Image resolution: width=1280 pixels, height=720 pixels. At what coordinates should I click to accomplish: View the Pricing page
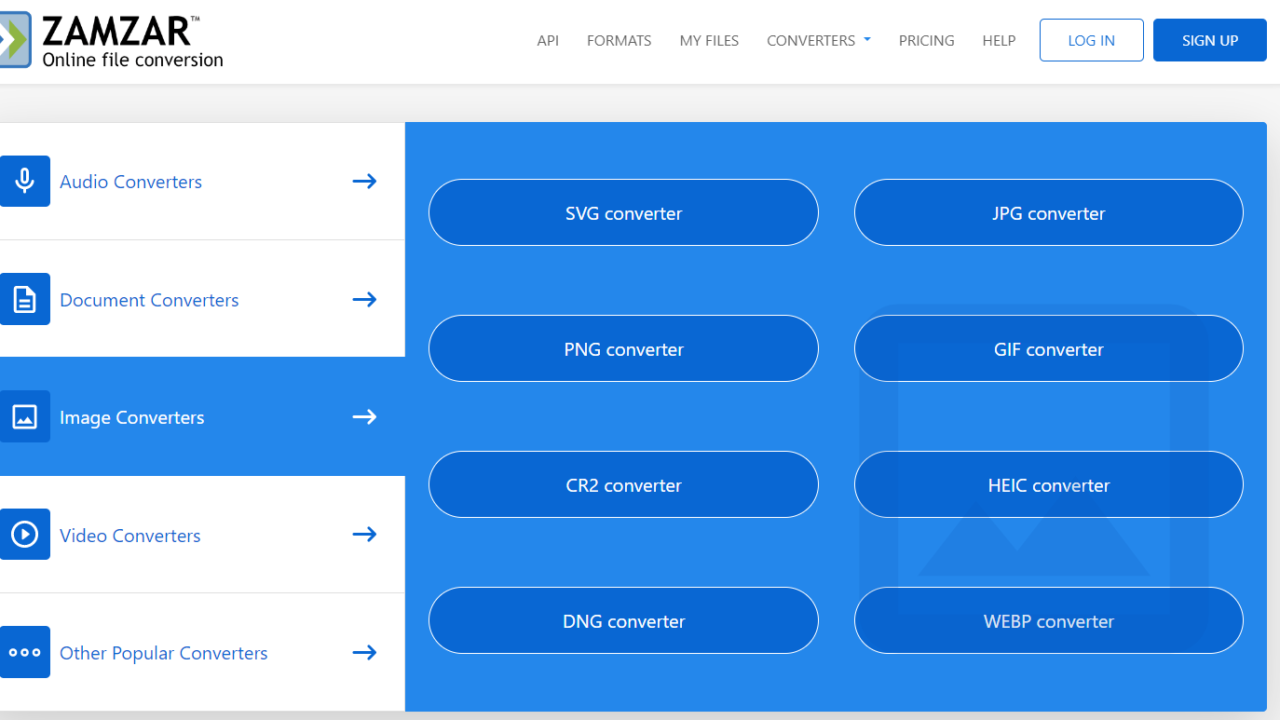click(926, 41)
